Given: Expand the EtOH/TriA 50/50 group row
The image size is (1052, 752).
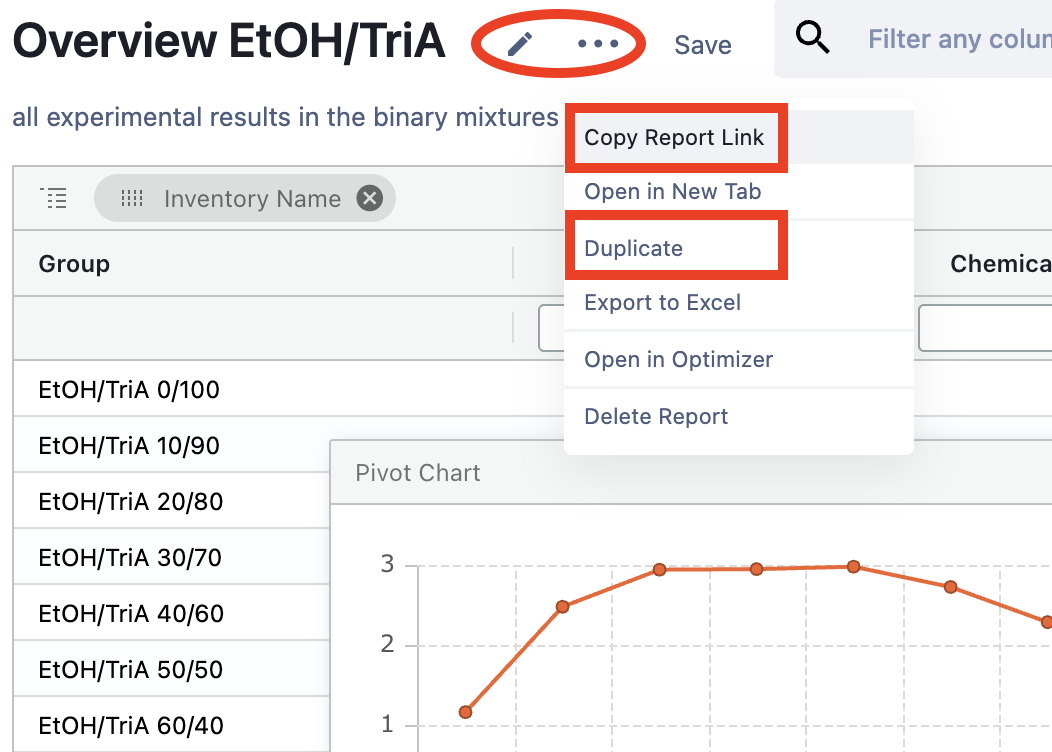Looking at the screenshot, I should click(130, 670).
